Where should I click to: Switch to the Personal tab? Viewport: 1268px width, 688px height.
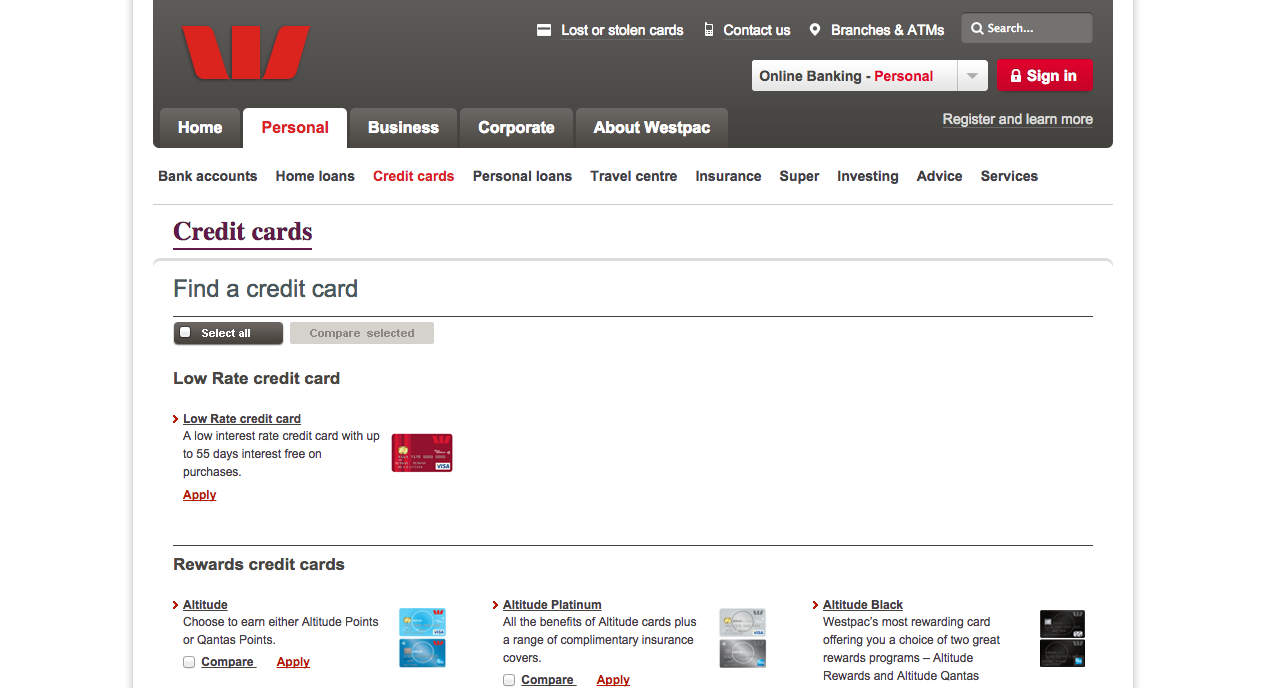click(x=295, y=128)
